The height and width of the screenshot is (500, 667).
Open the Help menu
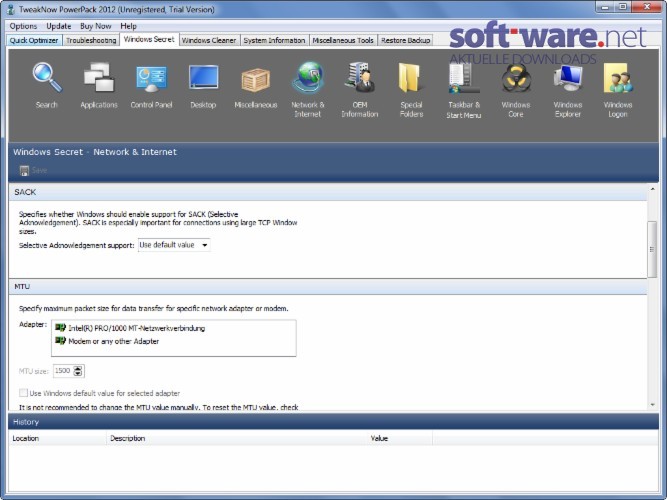[128, 26]
